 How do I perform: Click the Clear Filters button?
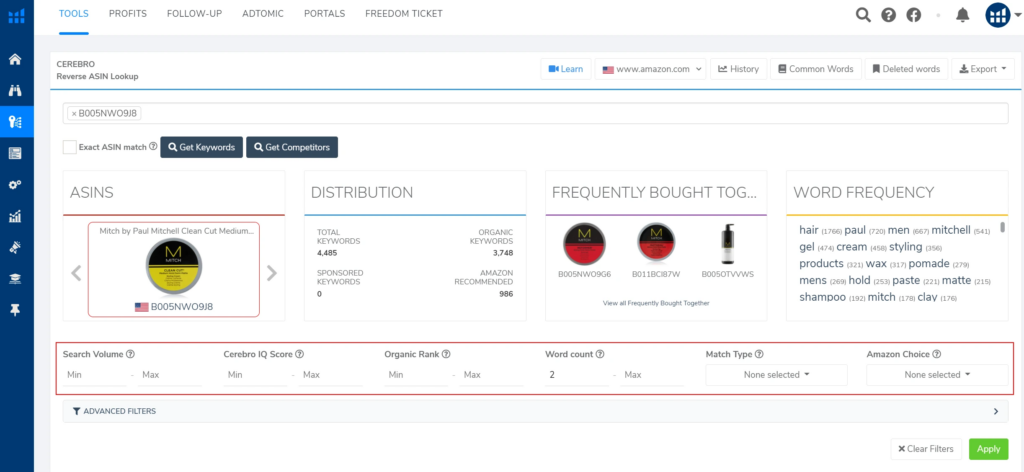pos(926,449)
